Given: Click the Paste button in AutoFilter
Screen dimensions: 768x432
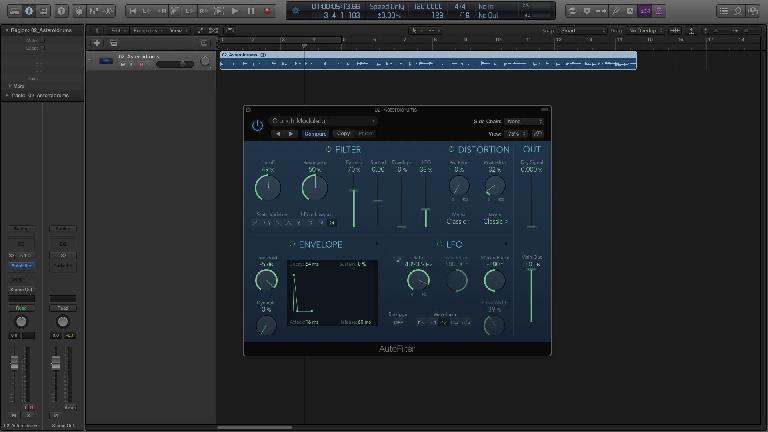Looking at the screenshot, I should point(365,133).
